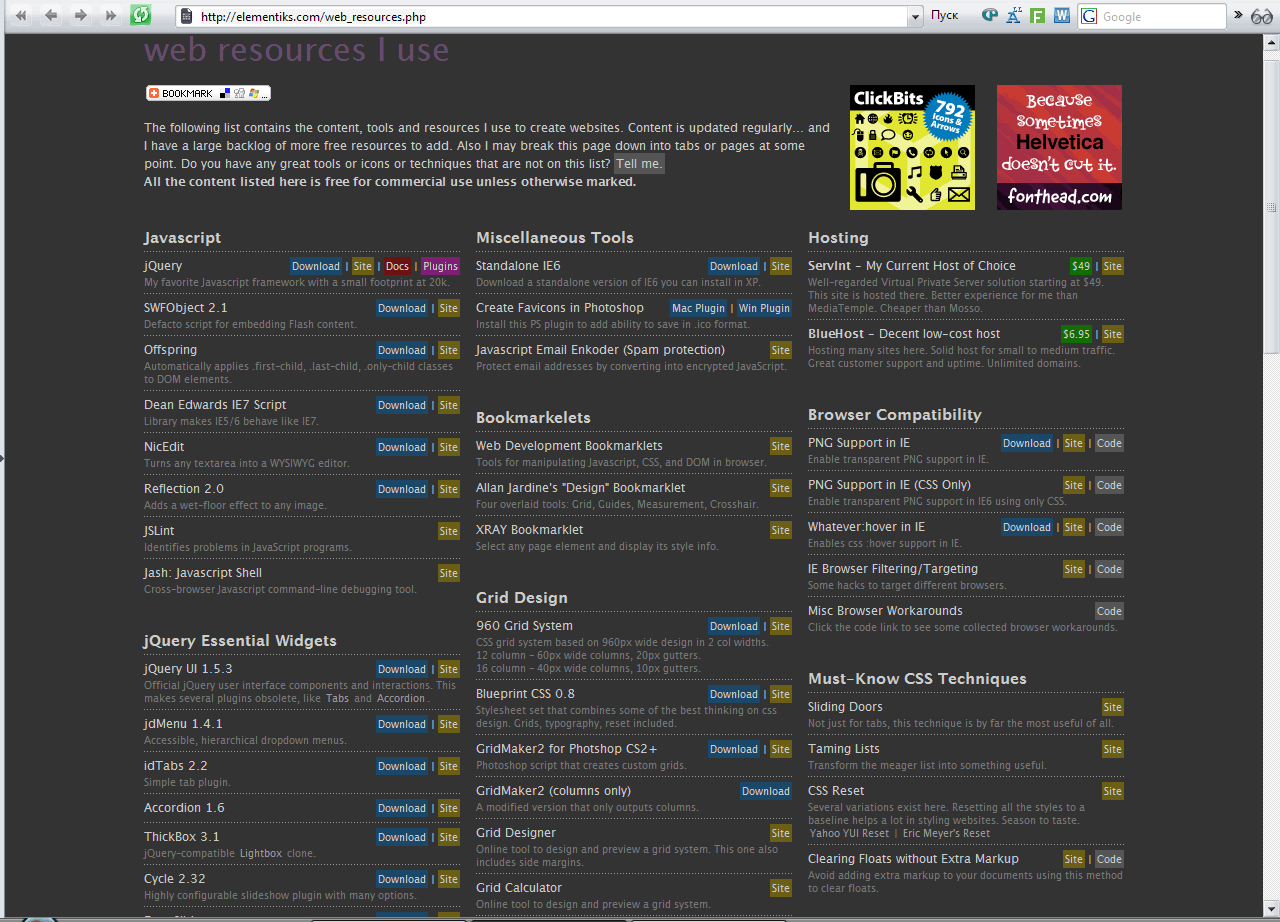
Task: Click the Пуск (Go) button
Action: pyautogui.click(x=944, y=16)
